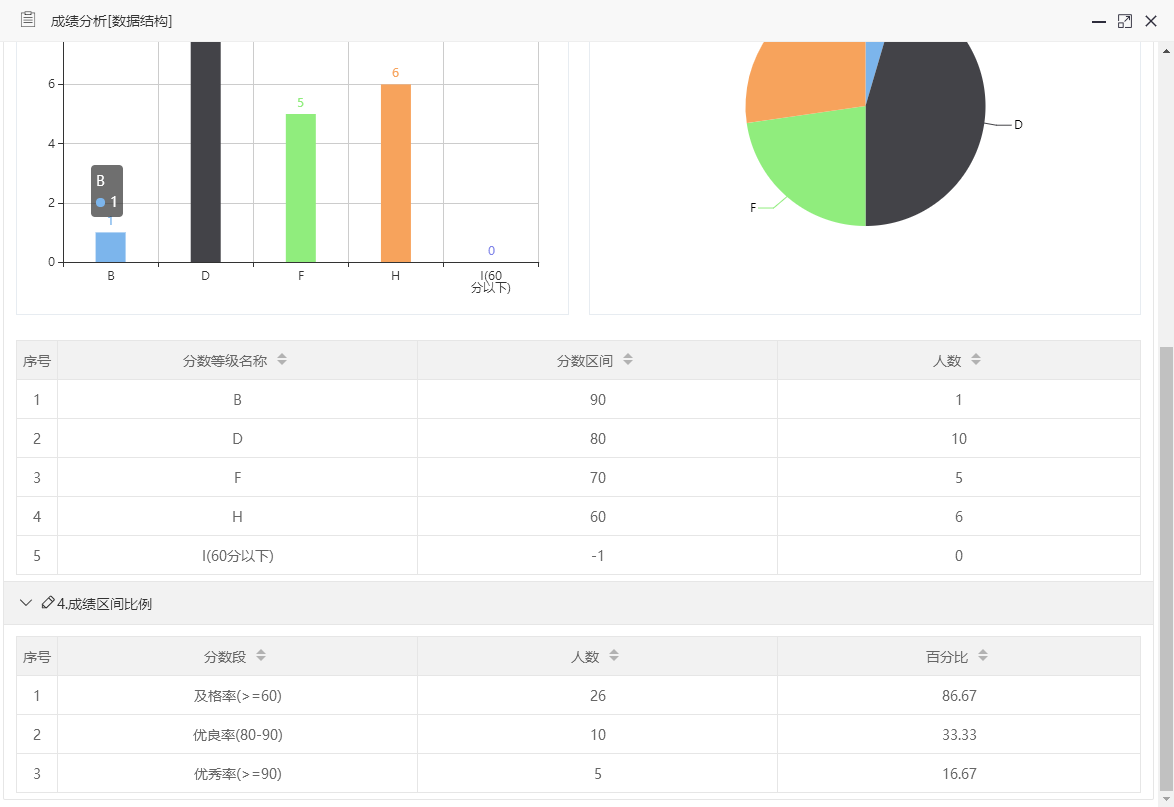This screenshot has height=807, width=1174.
Task: Click the F label beside pie chart
Action: [753, 207]
